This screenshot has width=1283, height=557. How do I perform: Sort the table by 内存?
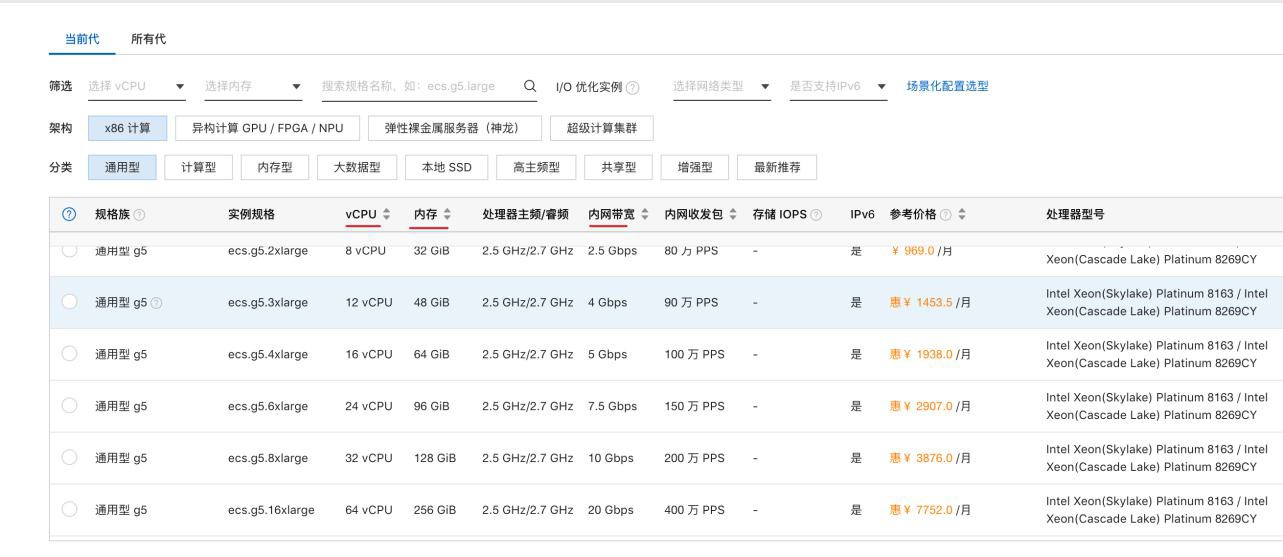(x=446, y=215)
